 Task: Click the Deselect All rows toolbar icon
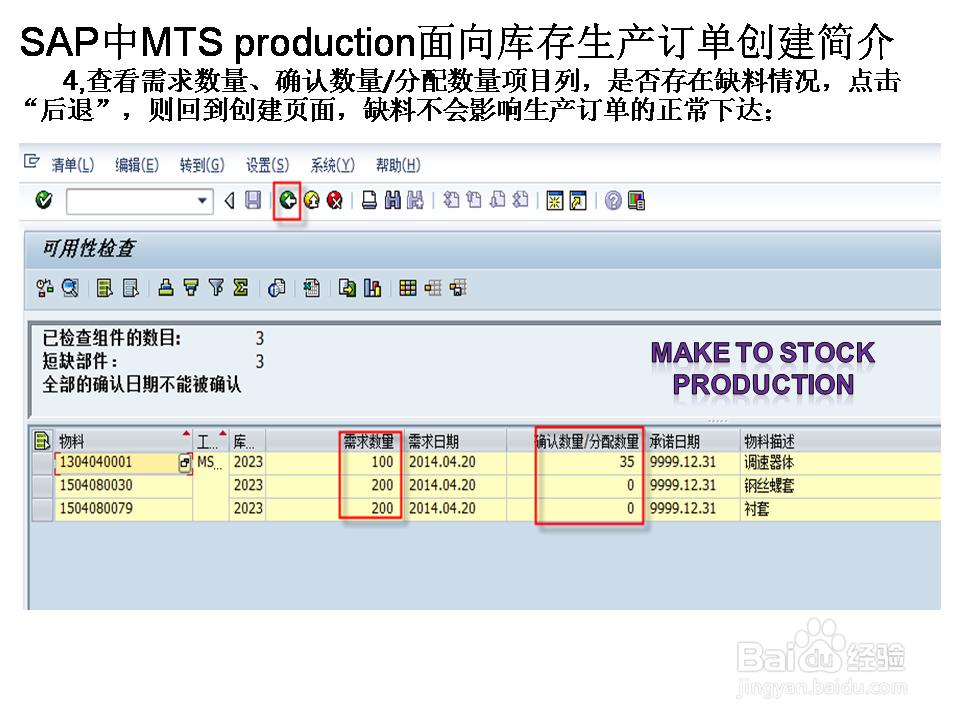pyautogui.click(x=130, y=288)
